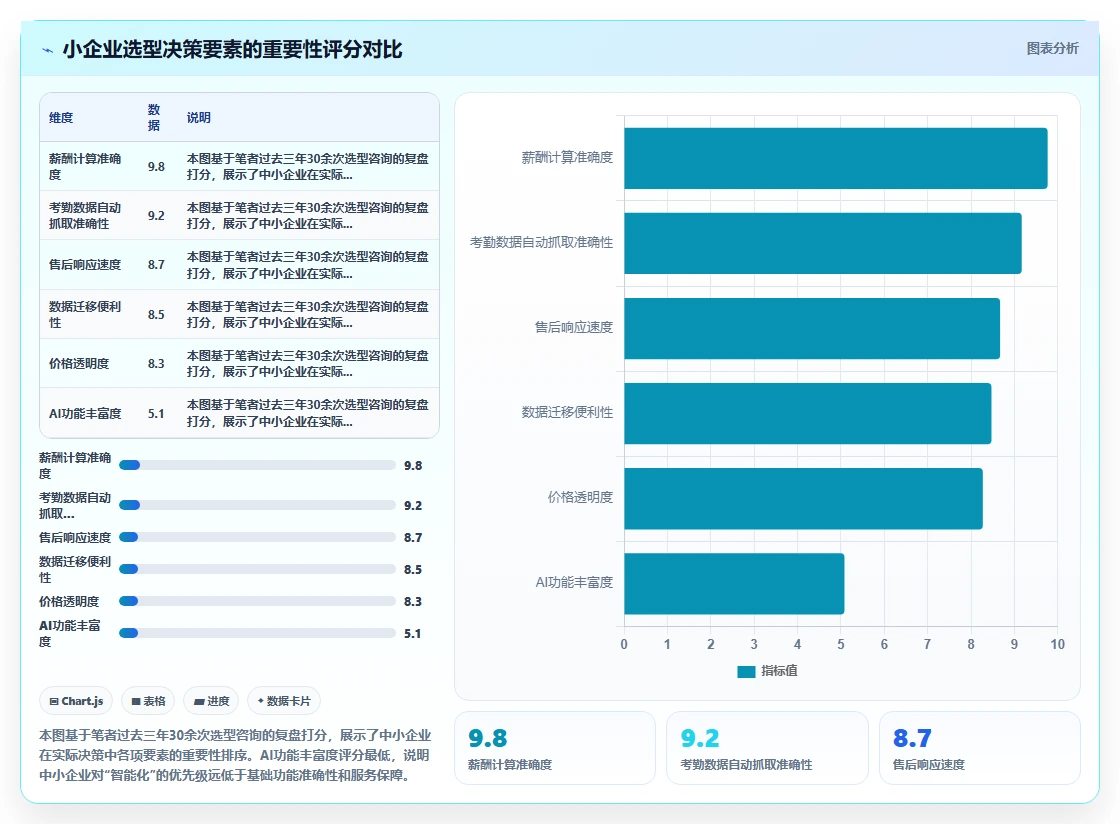Click the 数据迁移便利性 progress bar
Screen dimensions: 1120x824
(257, 570)
